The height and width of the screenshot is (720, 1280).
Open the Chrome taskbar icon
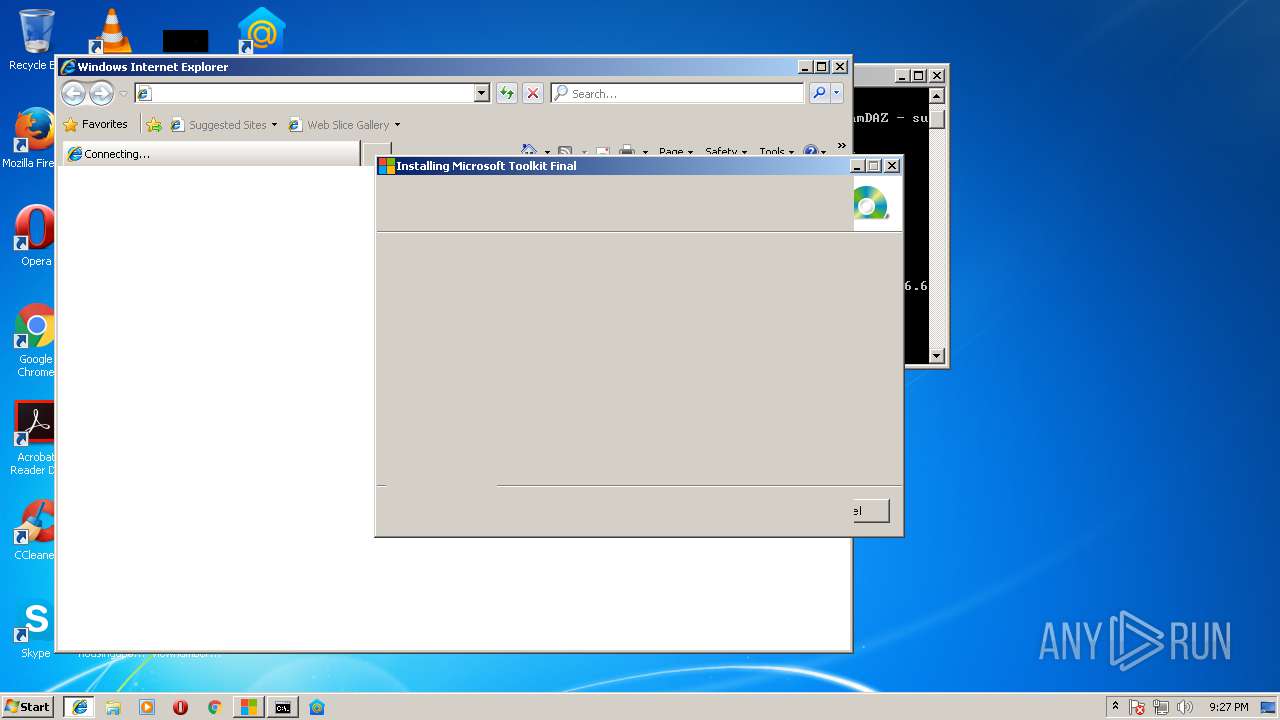(214, 707)
